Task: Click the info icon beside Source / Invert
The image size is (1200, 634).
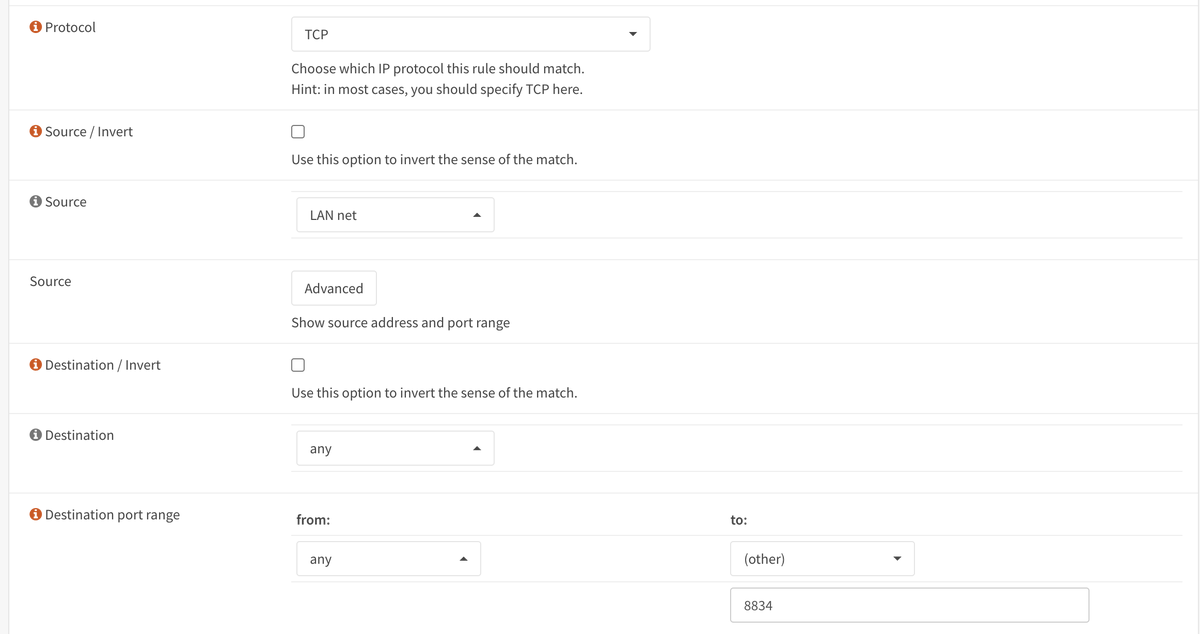Action: 36,132
